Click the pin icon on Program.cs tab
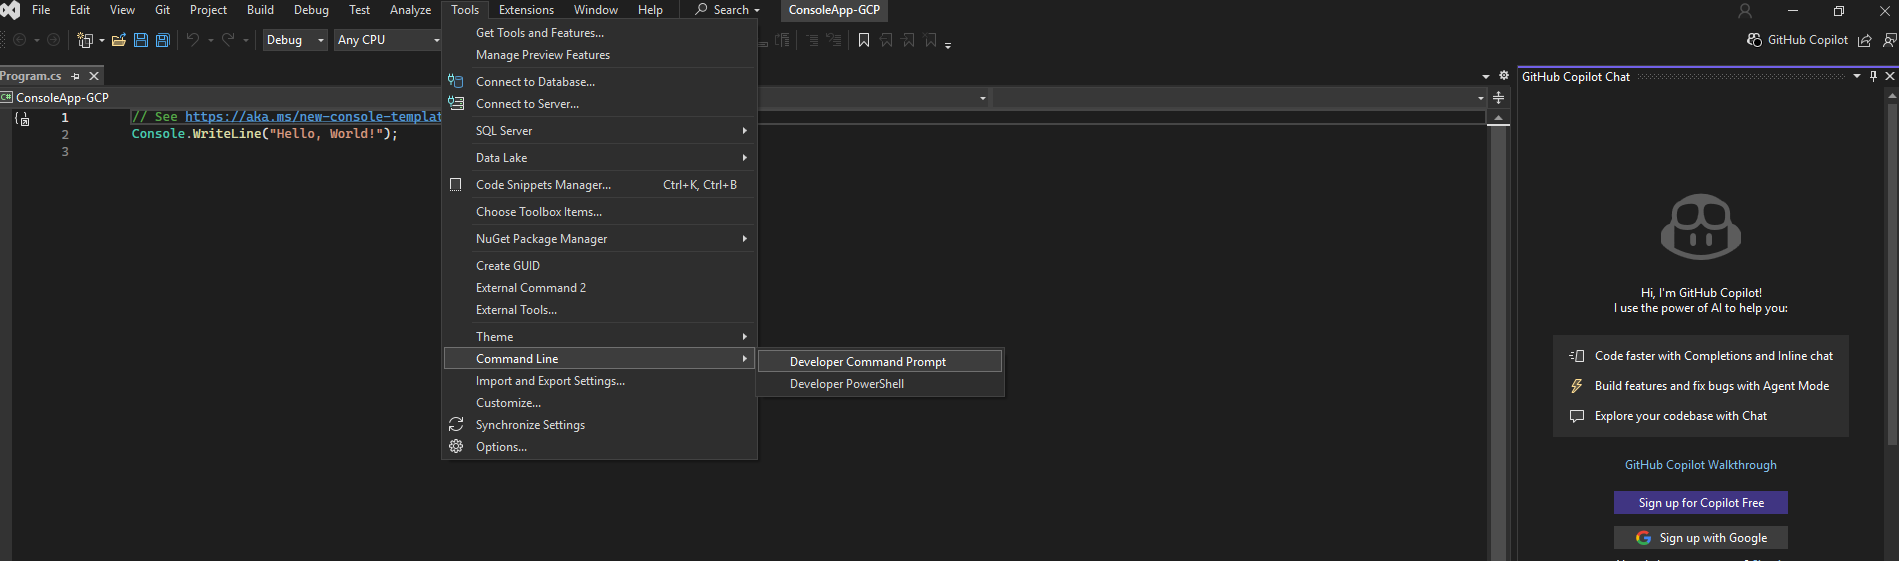 point(75,76)
